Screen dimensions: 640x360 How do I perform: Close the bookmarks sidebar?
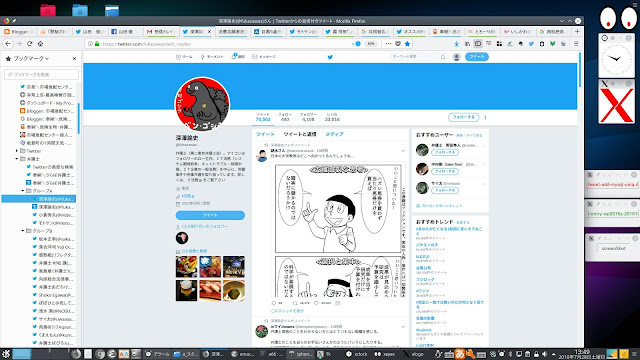[74, 59]
